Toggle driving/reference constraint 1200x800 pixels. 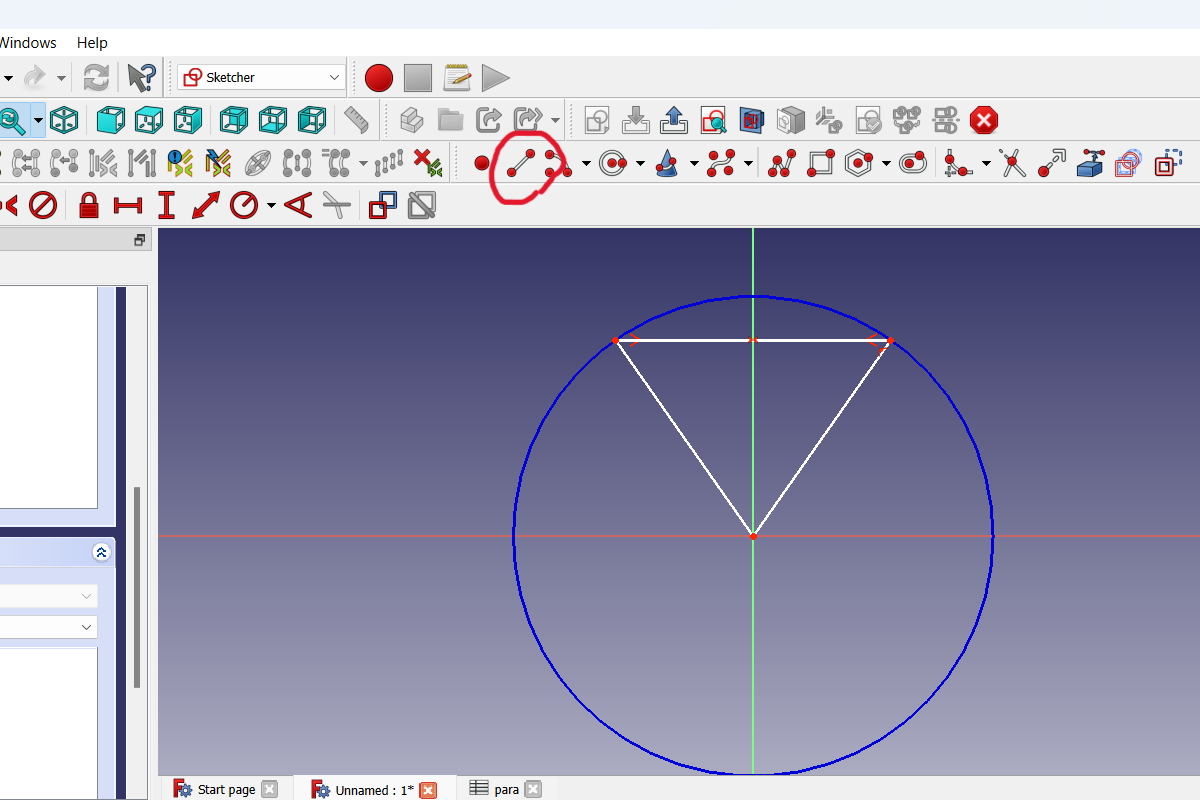point(383,206)
